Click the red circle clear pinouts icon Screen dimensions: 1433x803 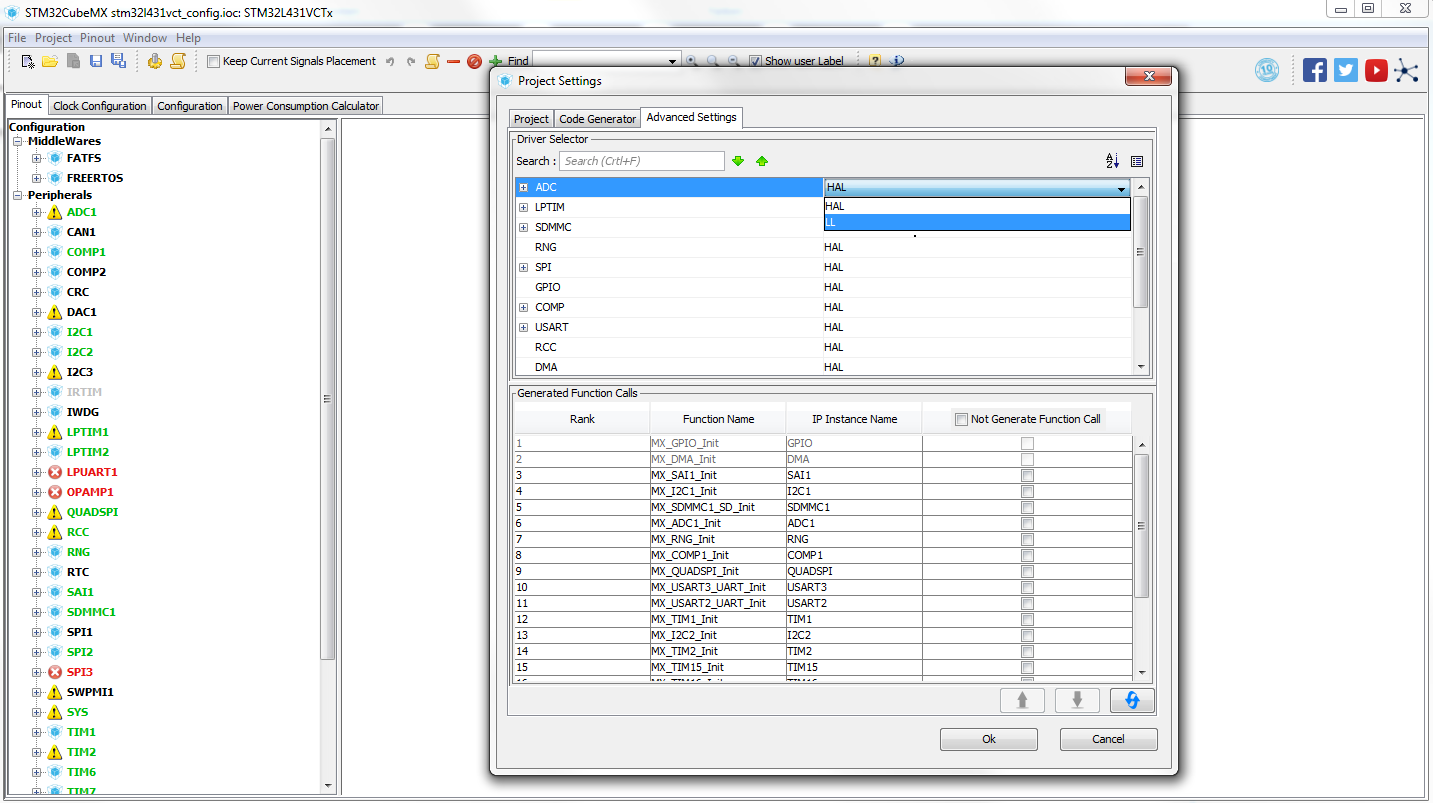474,61
